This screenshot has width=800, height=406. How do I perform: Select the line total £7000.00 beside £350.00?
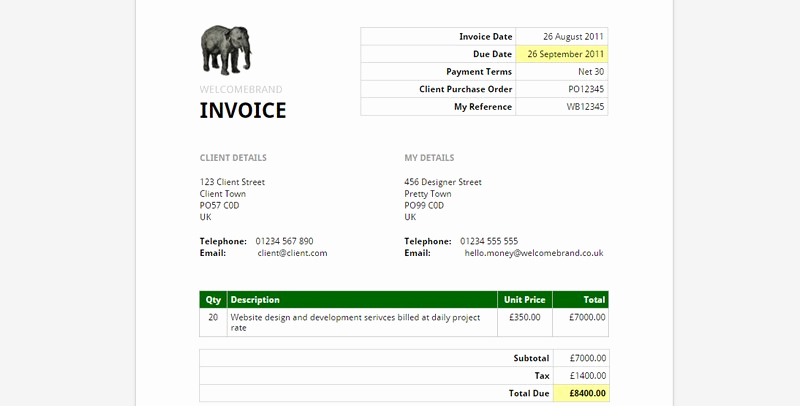click(x=587, y=317)
